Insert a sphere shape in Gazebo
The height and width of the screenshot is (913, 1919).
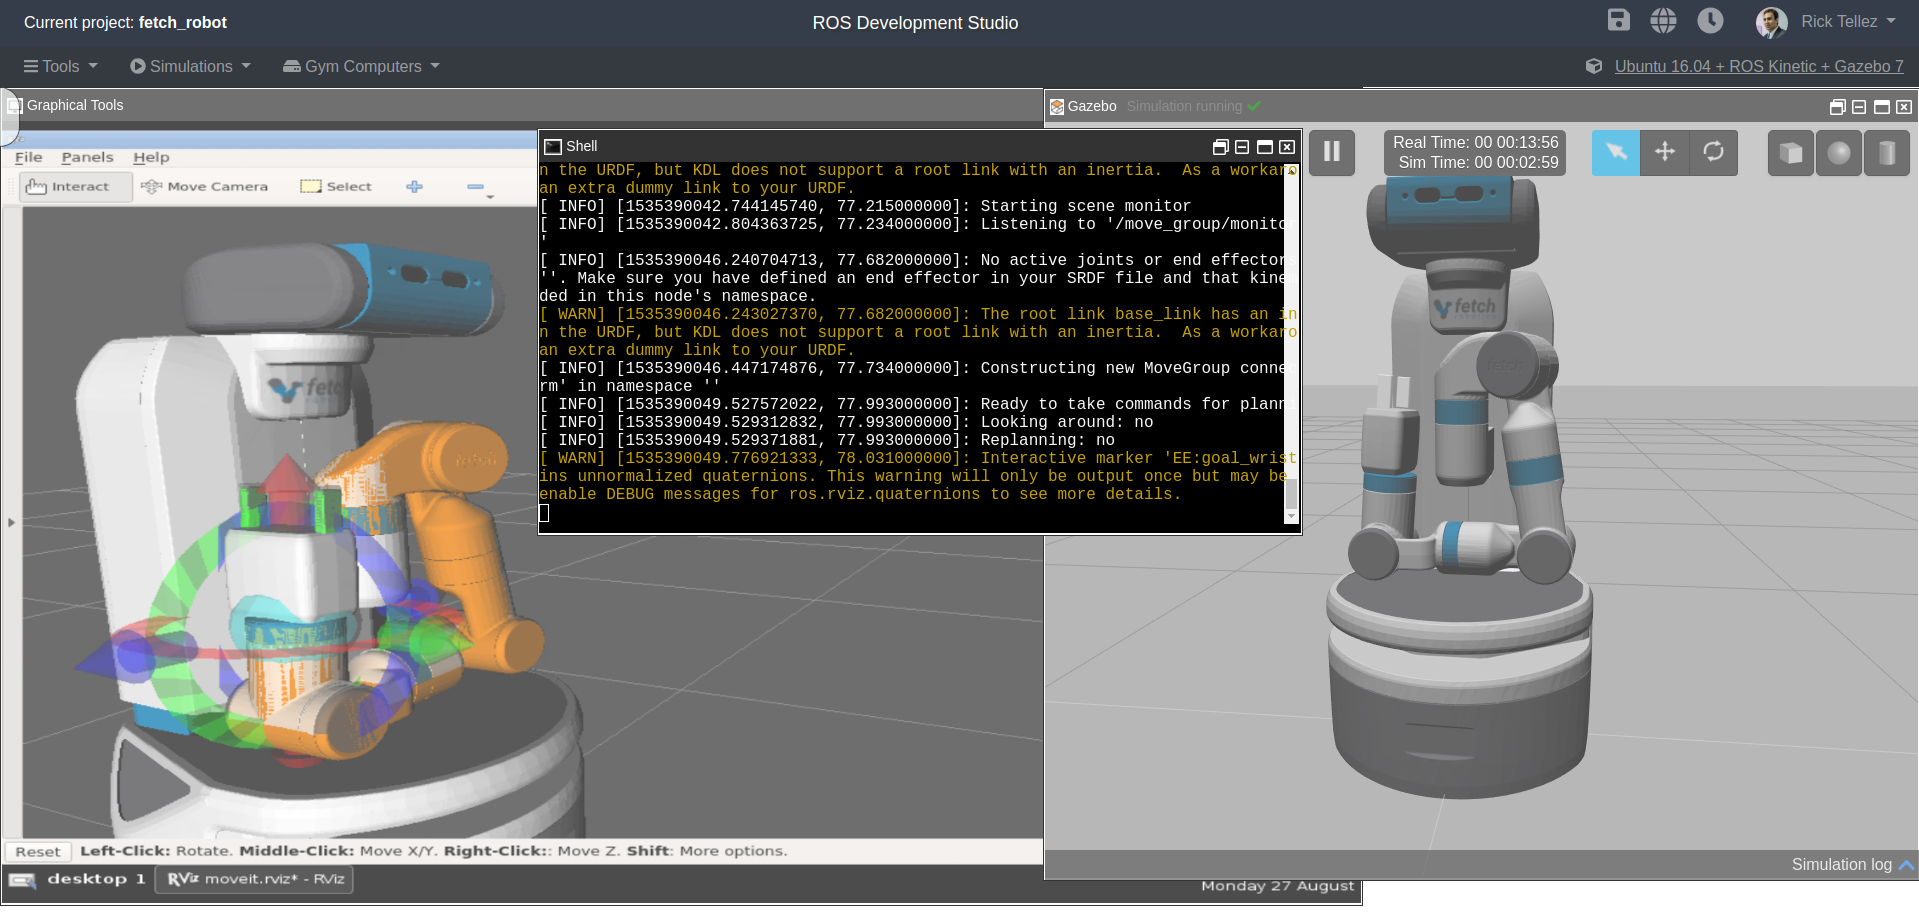click(x=1839, y=153)
